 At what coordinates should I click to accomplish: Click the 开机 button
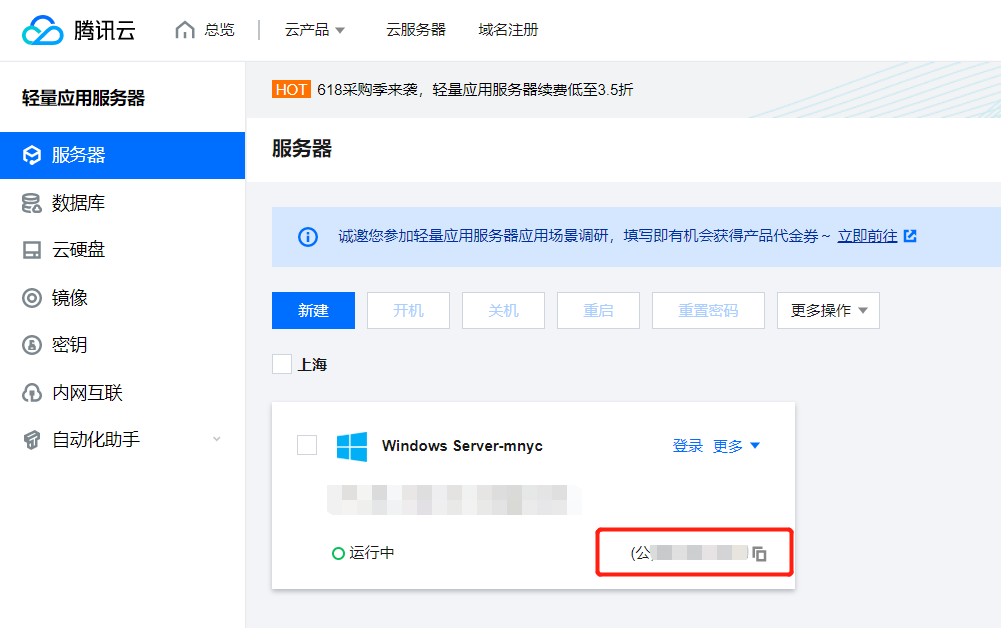(x=409, y=311)
